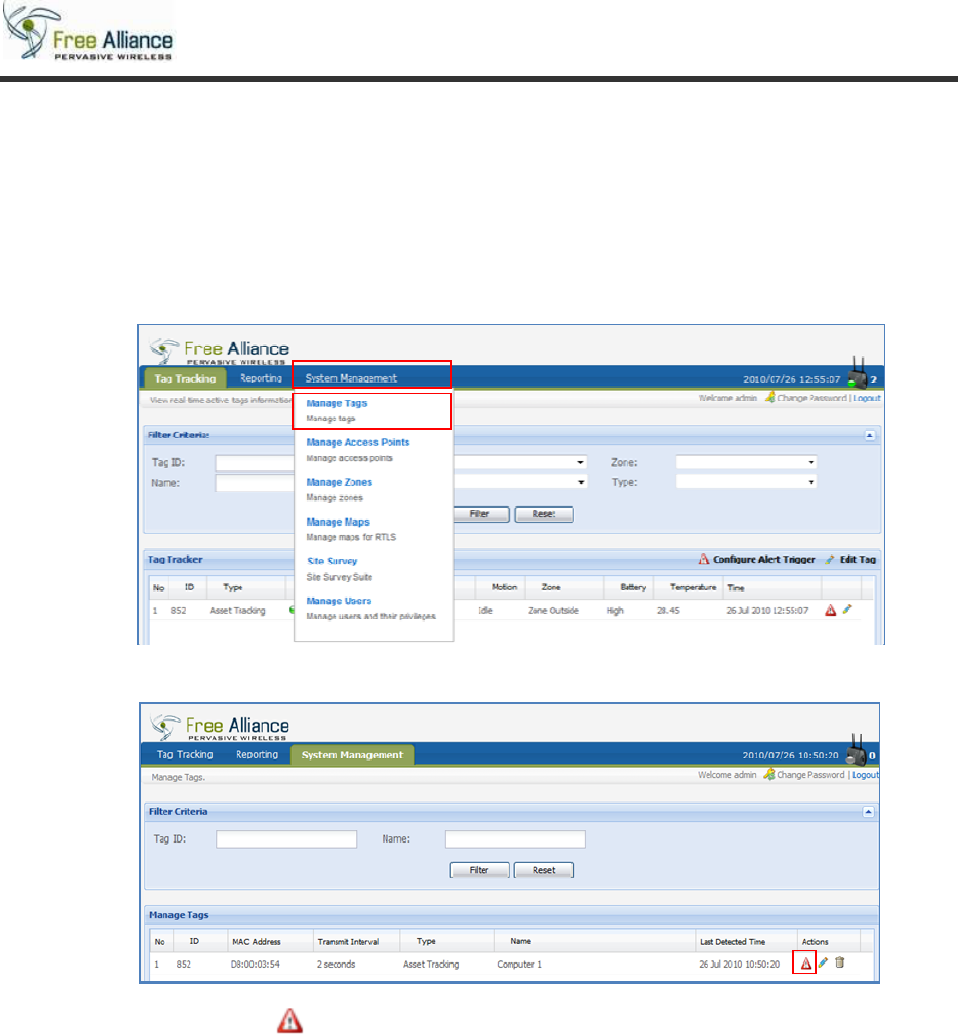Click key icon beside upper Change Password
This screenshot has height=1035, width=958.
tap(770, 397)
